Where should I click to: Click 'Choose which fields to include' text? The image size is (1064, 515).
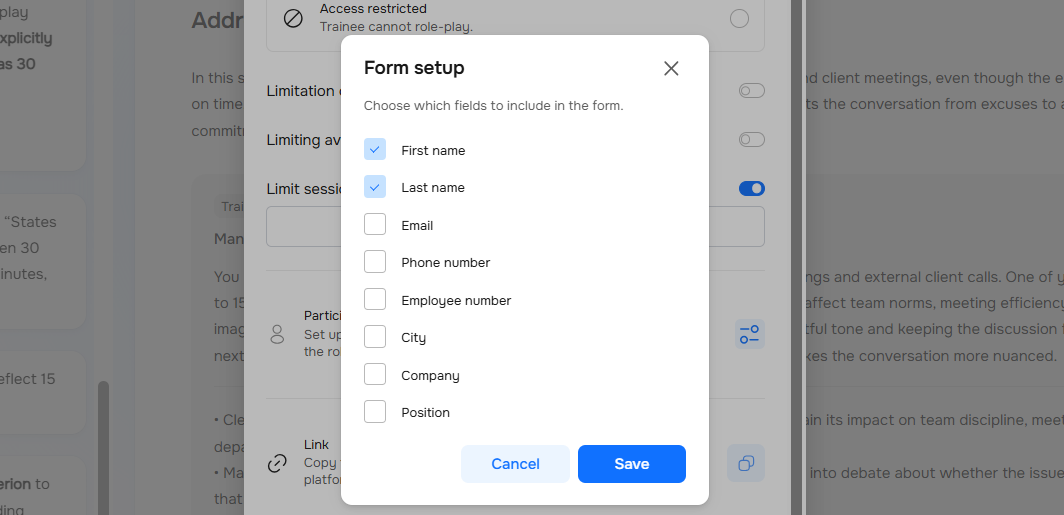tap(493, 106)
